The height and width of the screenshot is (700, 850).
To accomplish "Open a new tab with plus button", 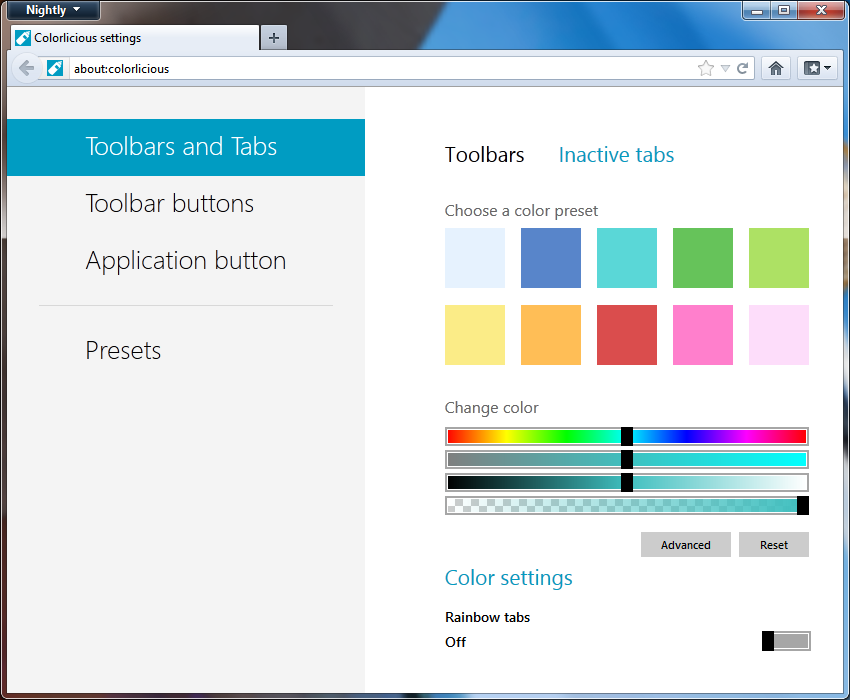I will coord(273,38).
